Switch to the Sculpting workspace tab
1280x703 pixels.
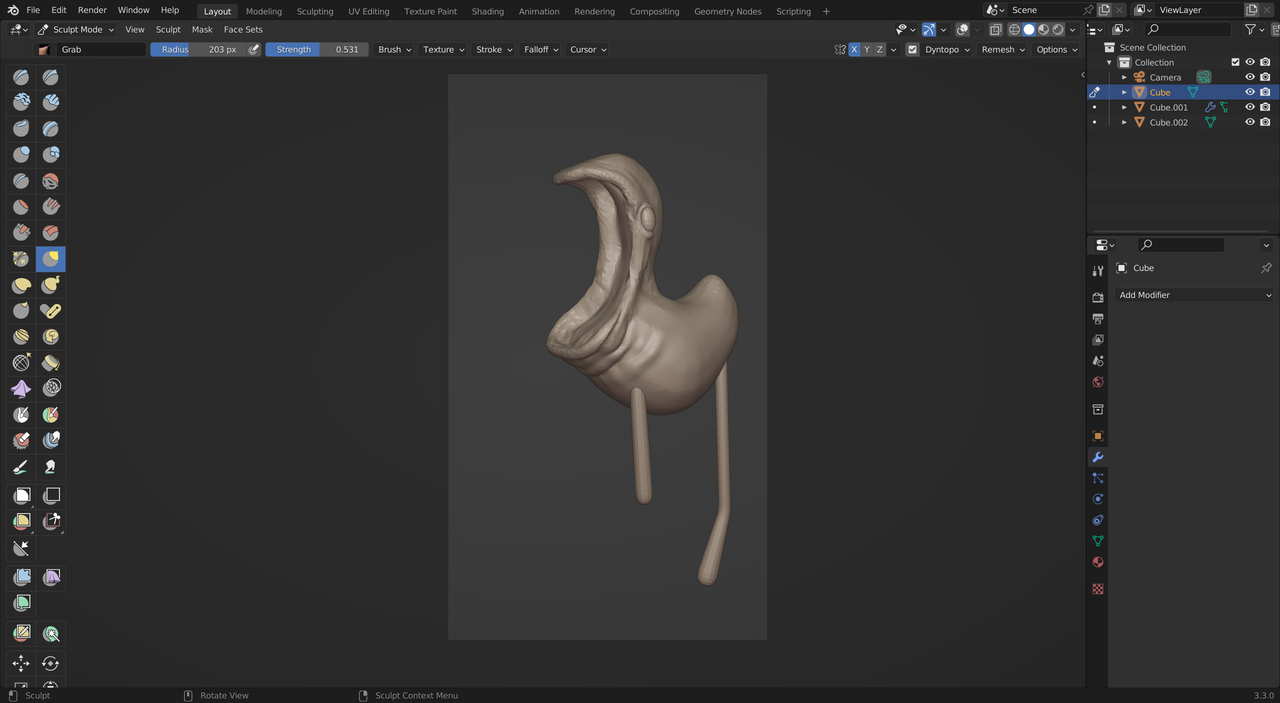click(315, 11)
